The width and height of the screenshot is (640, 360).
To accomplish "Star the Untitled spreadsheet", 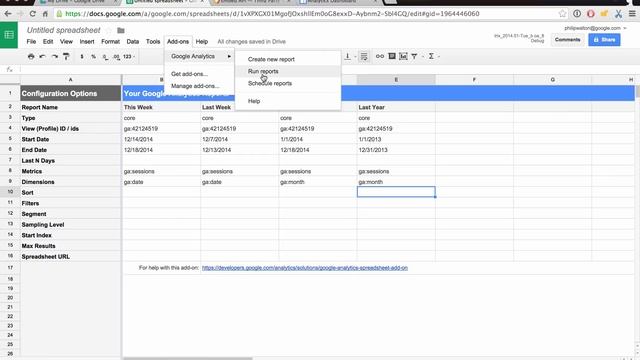I will click(109, 31).
